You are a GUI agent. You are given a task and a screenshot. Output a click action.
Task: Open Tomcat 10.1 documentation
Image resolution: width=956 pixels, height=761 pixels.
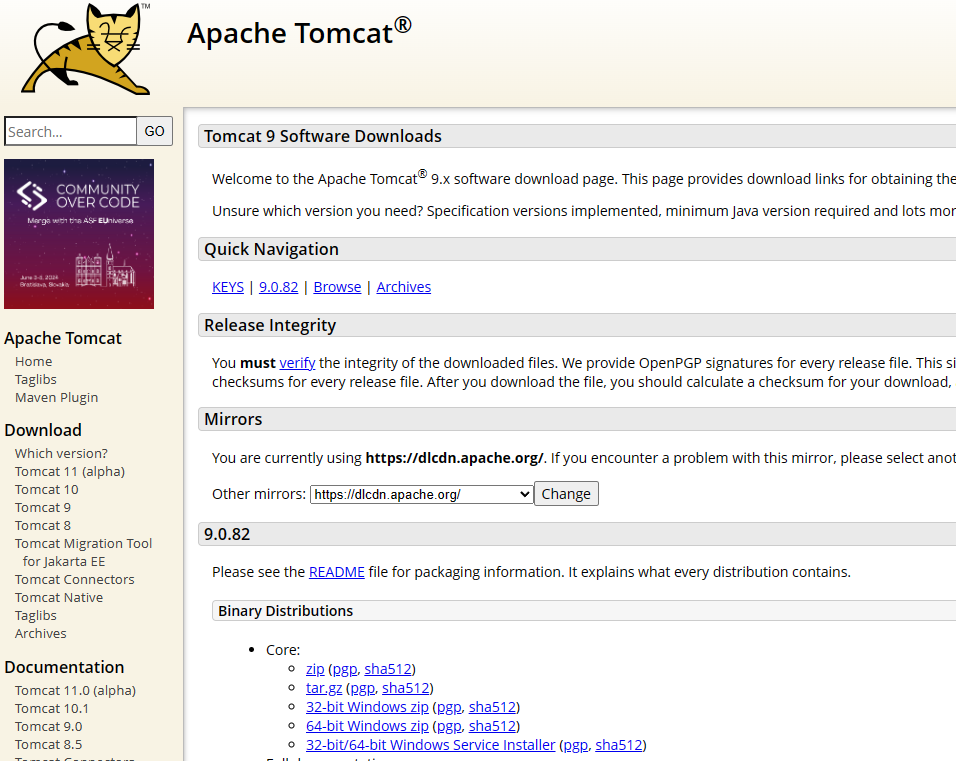[51, 709]
